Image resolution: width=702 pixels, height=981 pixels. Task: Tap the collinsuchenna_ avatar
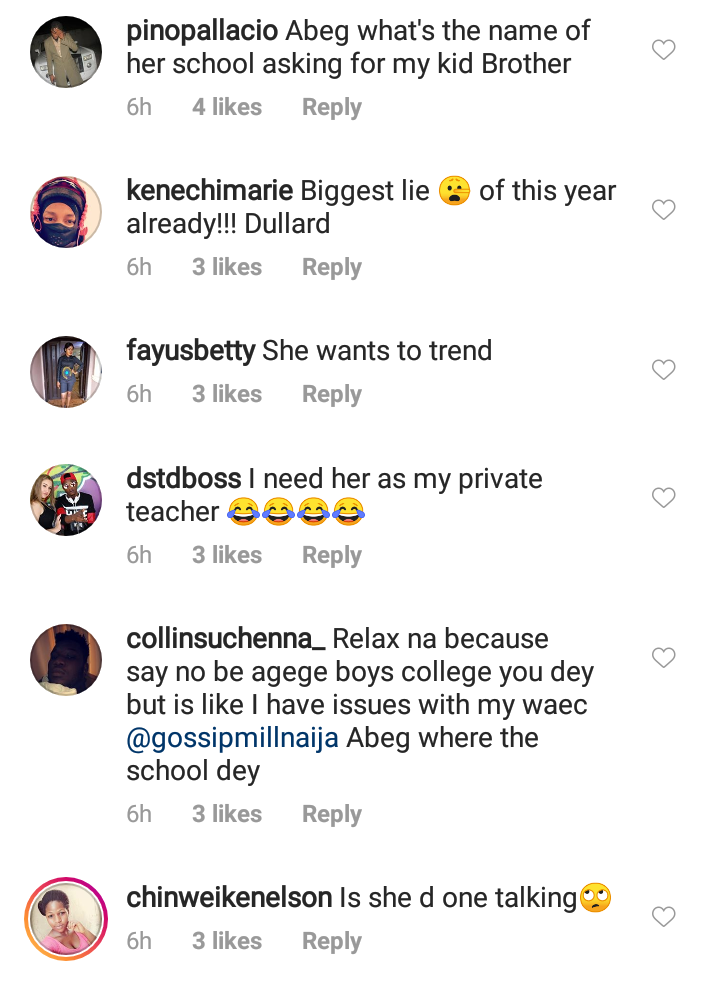65,660
